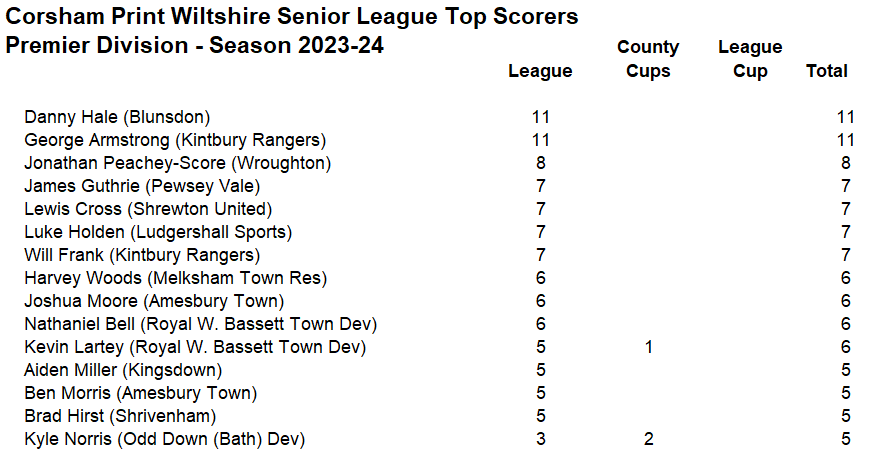Click Kevin Lartey's County Cups value 1
Image resolution: width=890 pixels, height=450 pixels.
coord(648,347)
